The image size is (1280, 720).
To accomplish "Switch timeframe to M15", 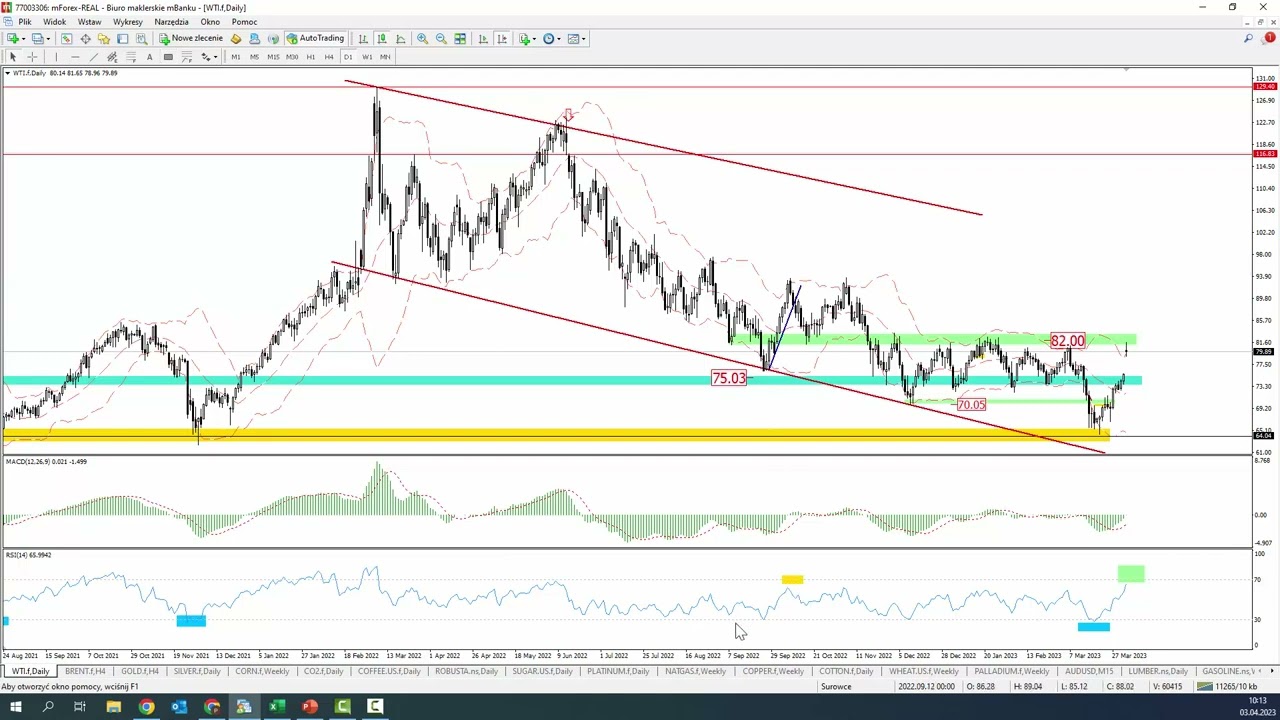I will pos(273,57).
